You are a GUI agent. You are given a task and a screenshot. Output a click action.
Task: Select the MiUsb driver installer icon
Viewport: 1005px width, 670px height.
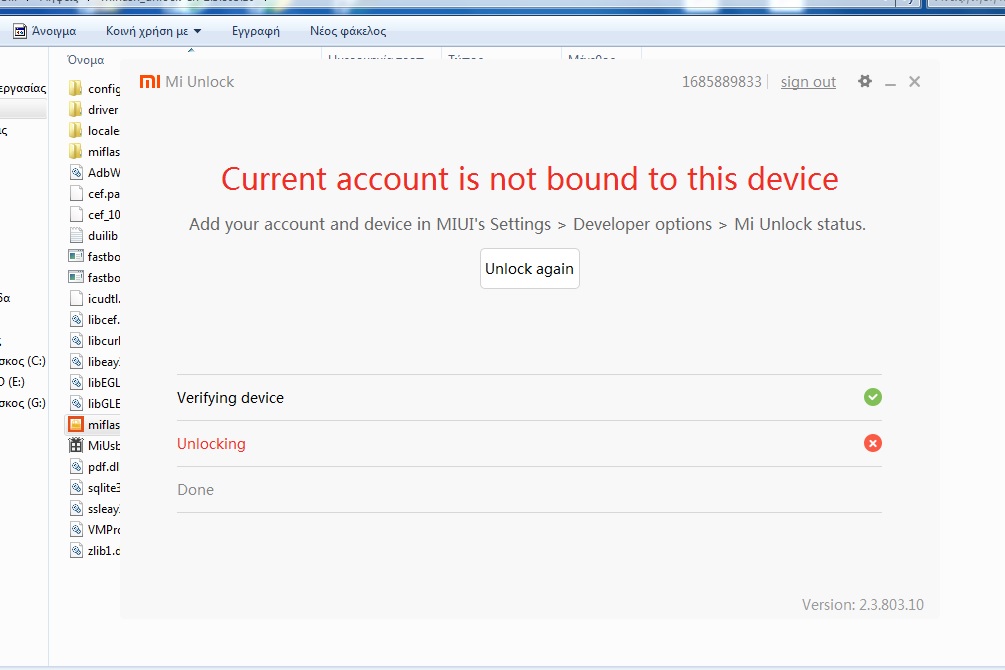click(x=76, y=446)
